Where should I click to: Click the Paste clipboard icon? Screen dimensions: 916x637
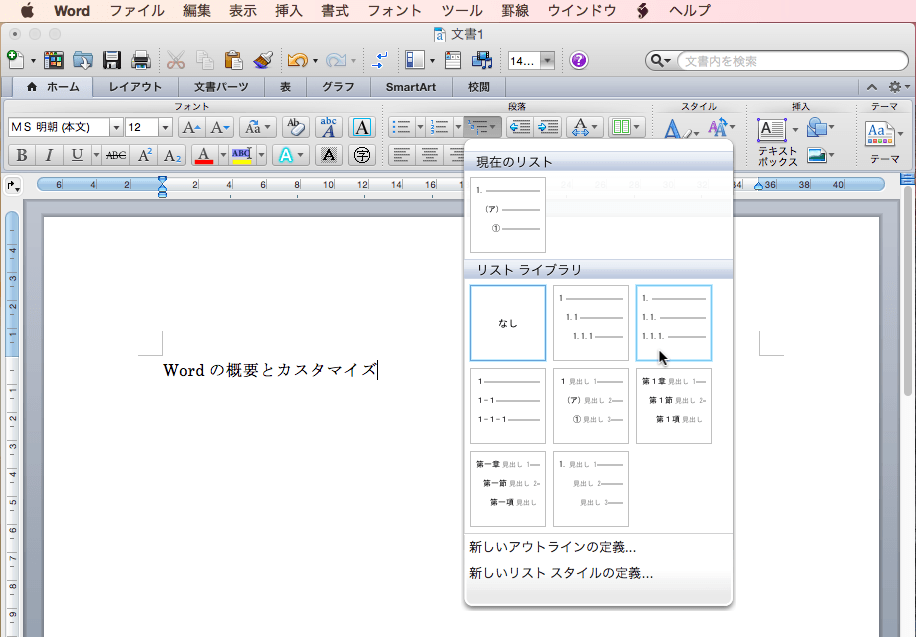pyautogui.click(x=234, y=60)
